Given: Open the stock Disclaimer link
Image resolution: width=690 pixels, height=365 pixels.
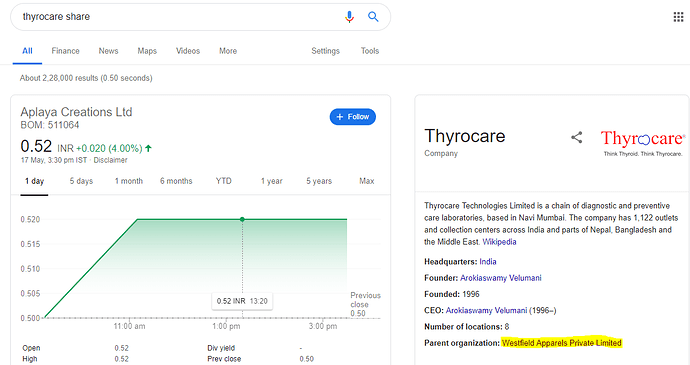Looking at the screenshot, I should pyautogui.click(x=110, y=160).
